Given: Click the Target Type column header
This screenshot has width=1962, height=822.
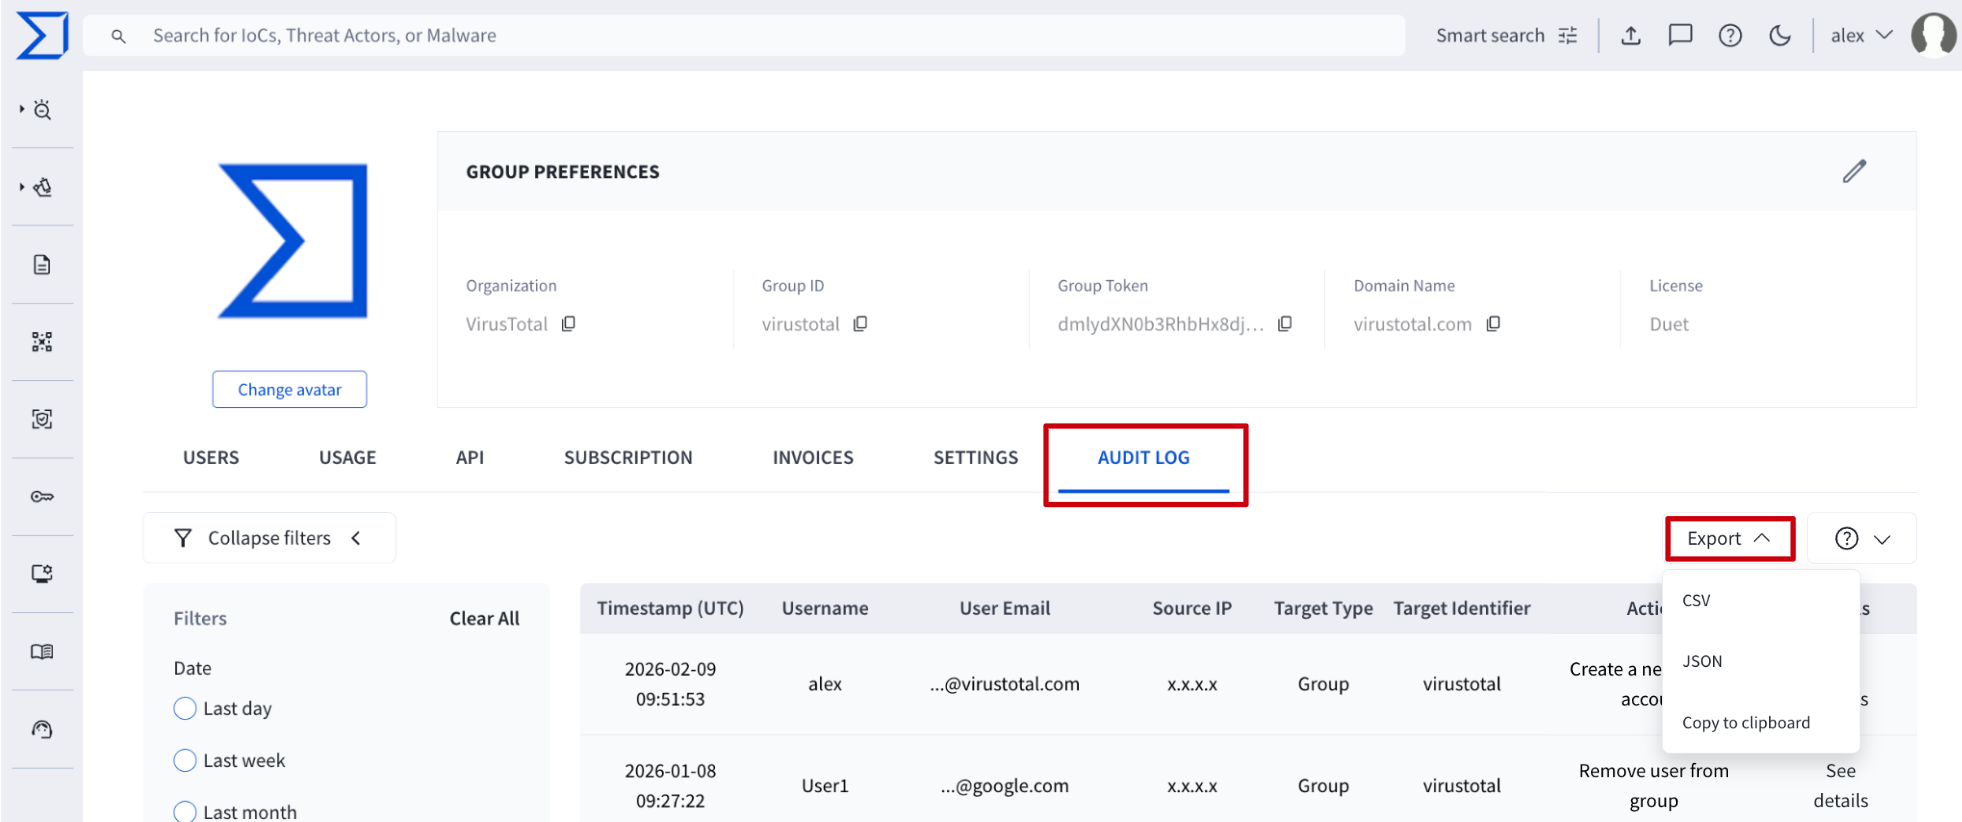Looking at the screenshot, I should pos(1323,608).
